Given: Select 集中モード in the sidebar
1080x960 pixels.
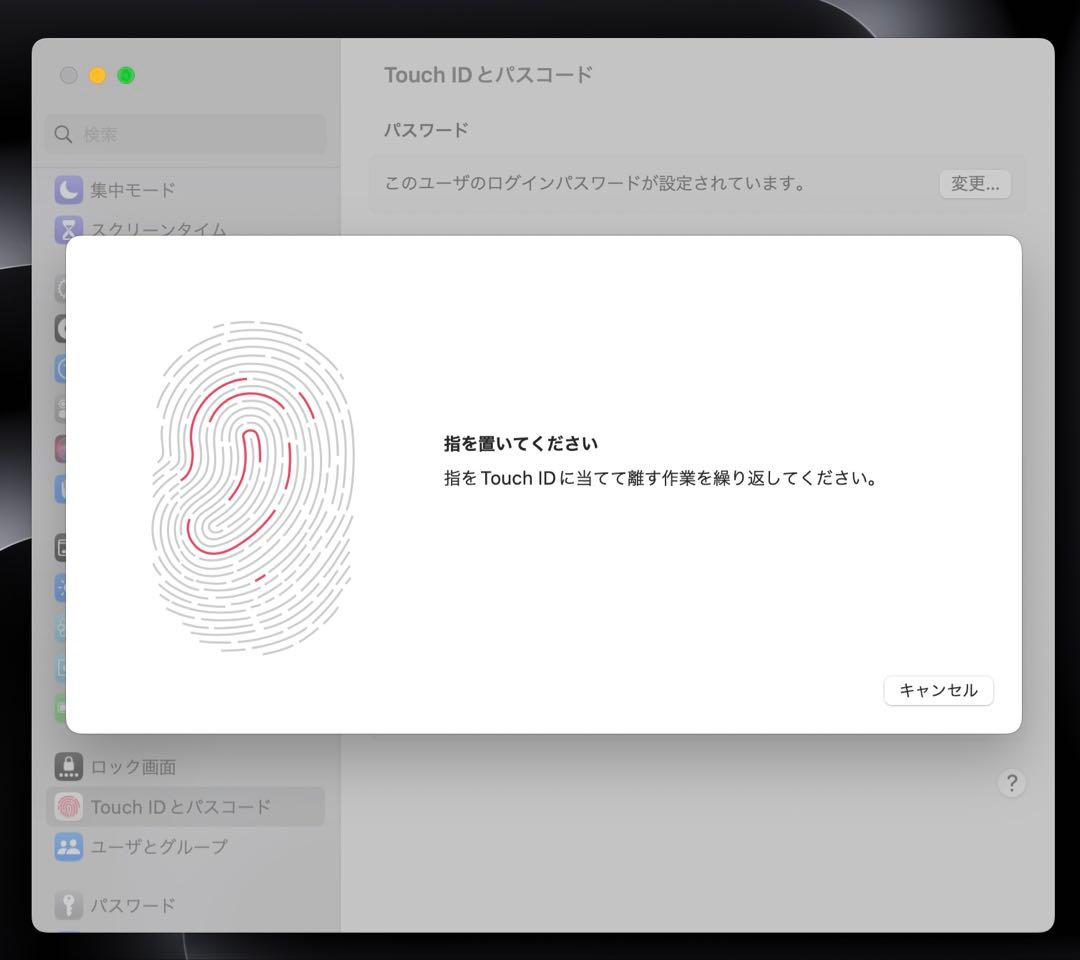Looking at the screenshot, I should coord(133,190).
